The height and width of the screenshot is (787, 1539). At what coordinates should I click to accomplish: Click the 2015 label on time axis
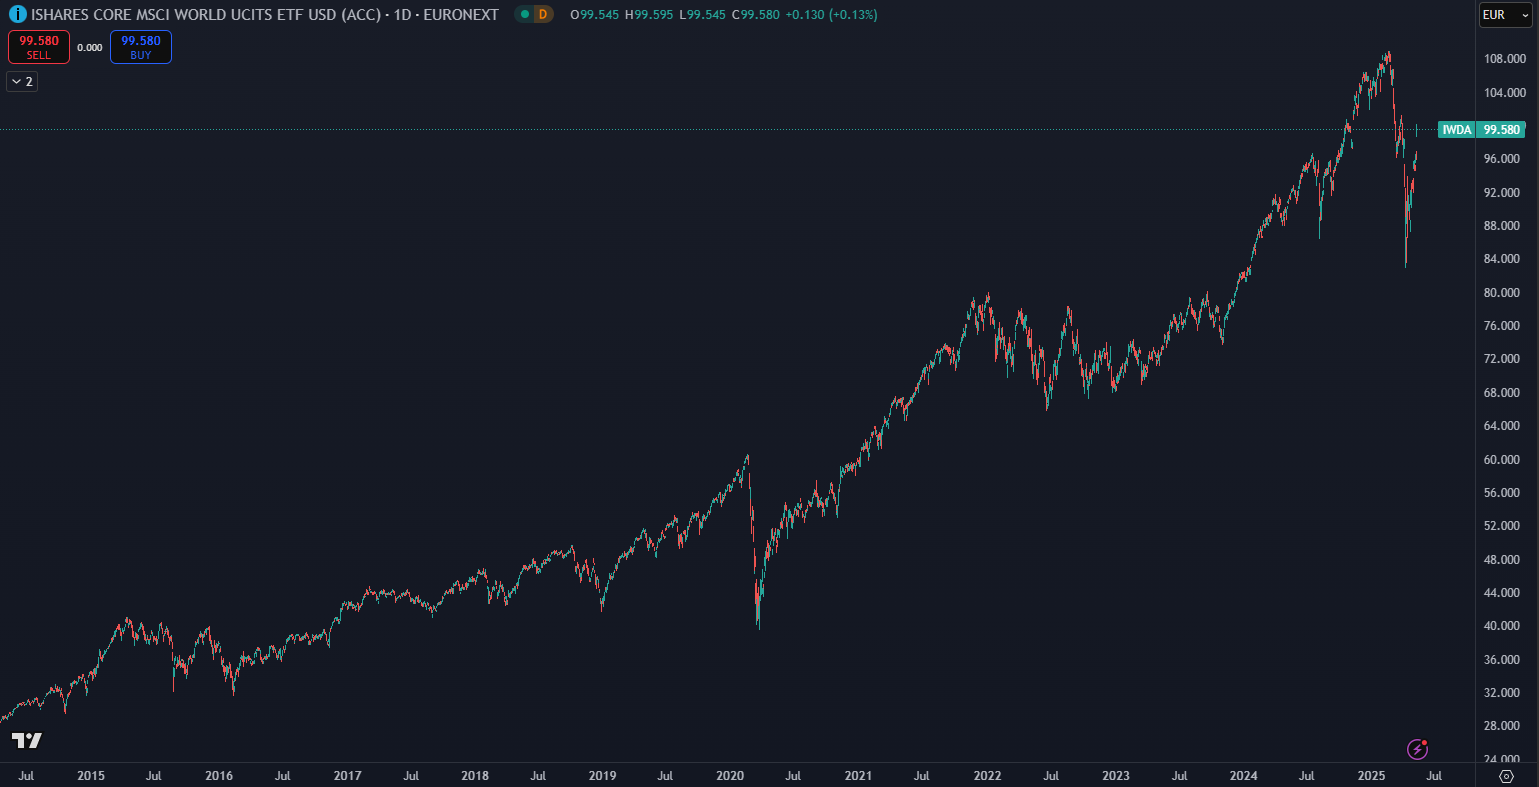tap(91, 776)
